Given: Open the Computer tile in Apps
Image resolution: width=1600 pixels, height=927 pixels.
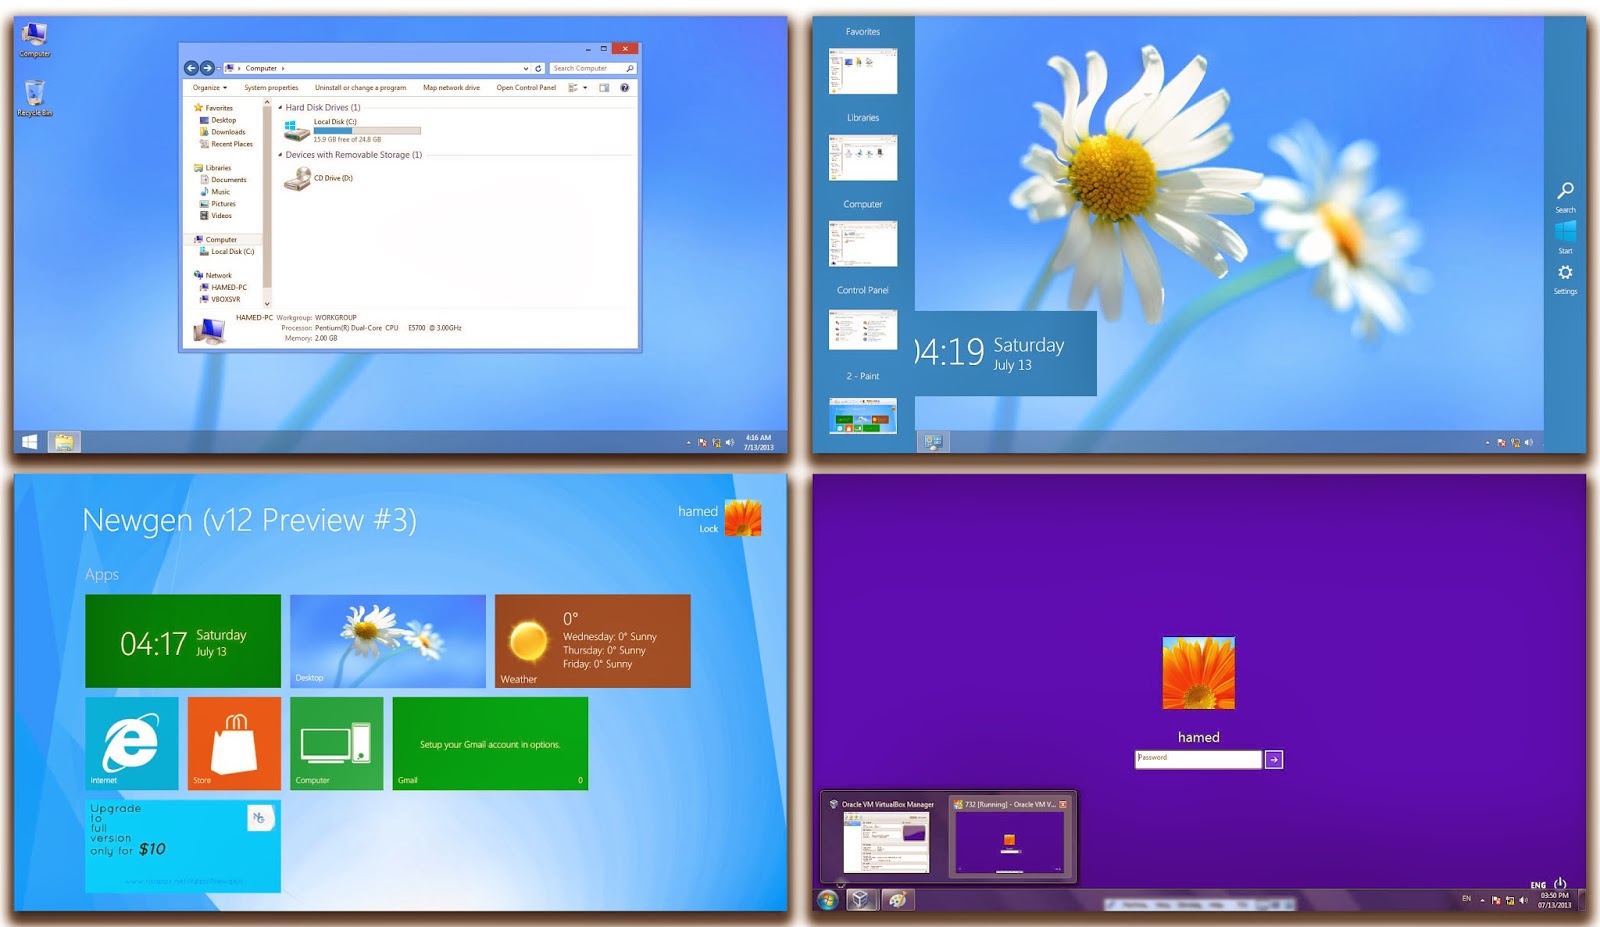Looking at the screenshot, I should tap(336, 743).
